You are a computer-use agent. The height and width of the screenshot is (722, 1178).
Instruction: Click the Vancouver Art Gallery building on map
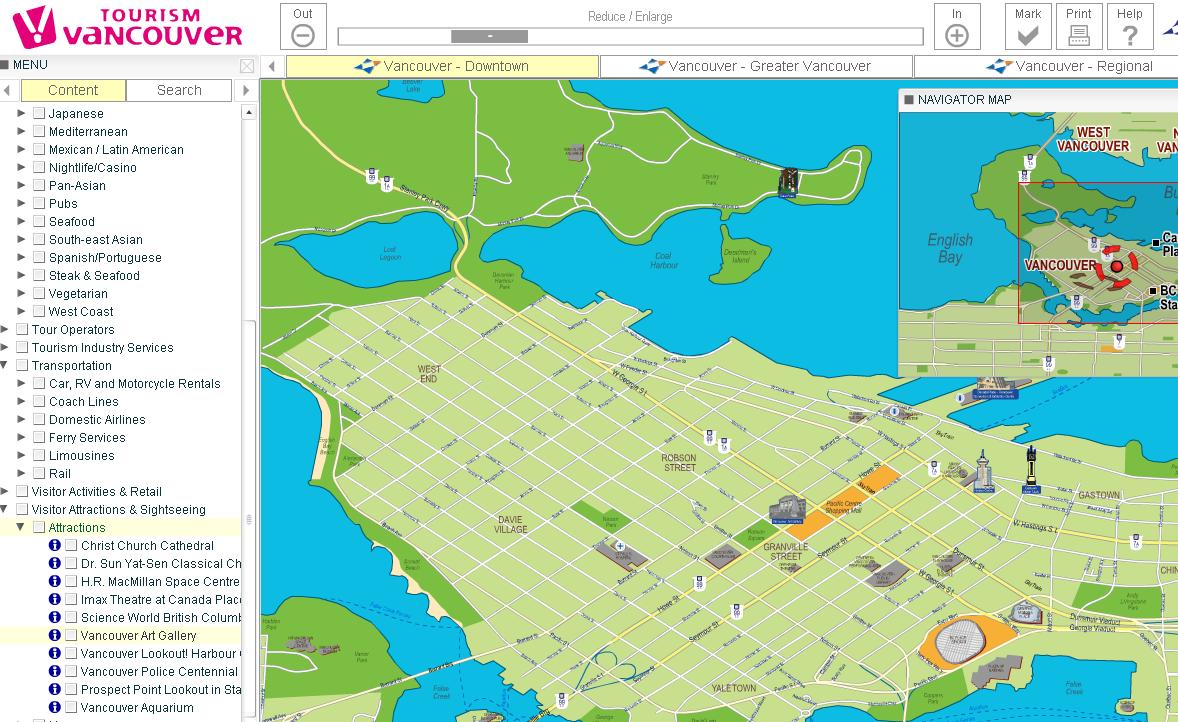pos(787,510)
